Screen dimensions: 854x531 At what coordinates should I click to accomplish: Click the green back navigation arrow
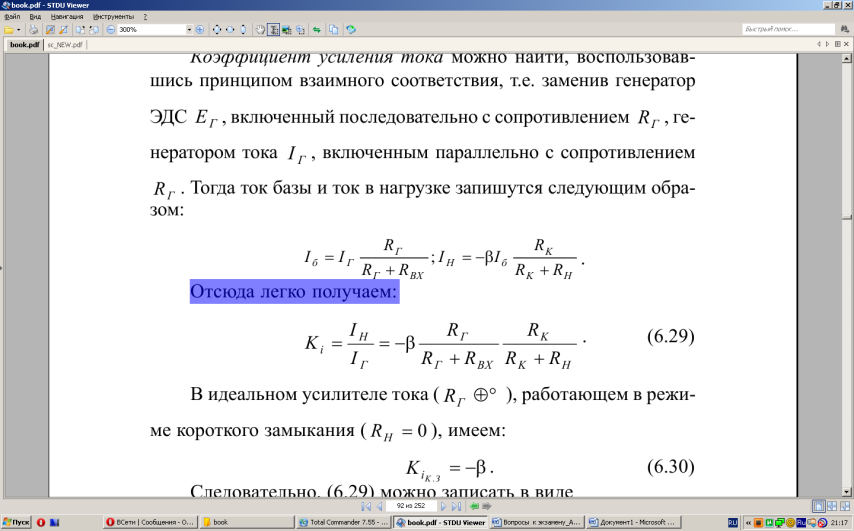pyautogui.click(x=474, y=506)
